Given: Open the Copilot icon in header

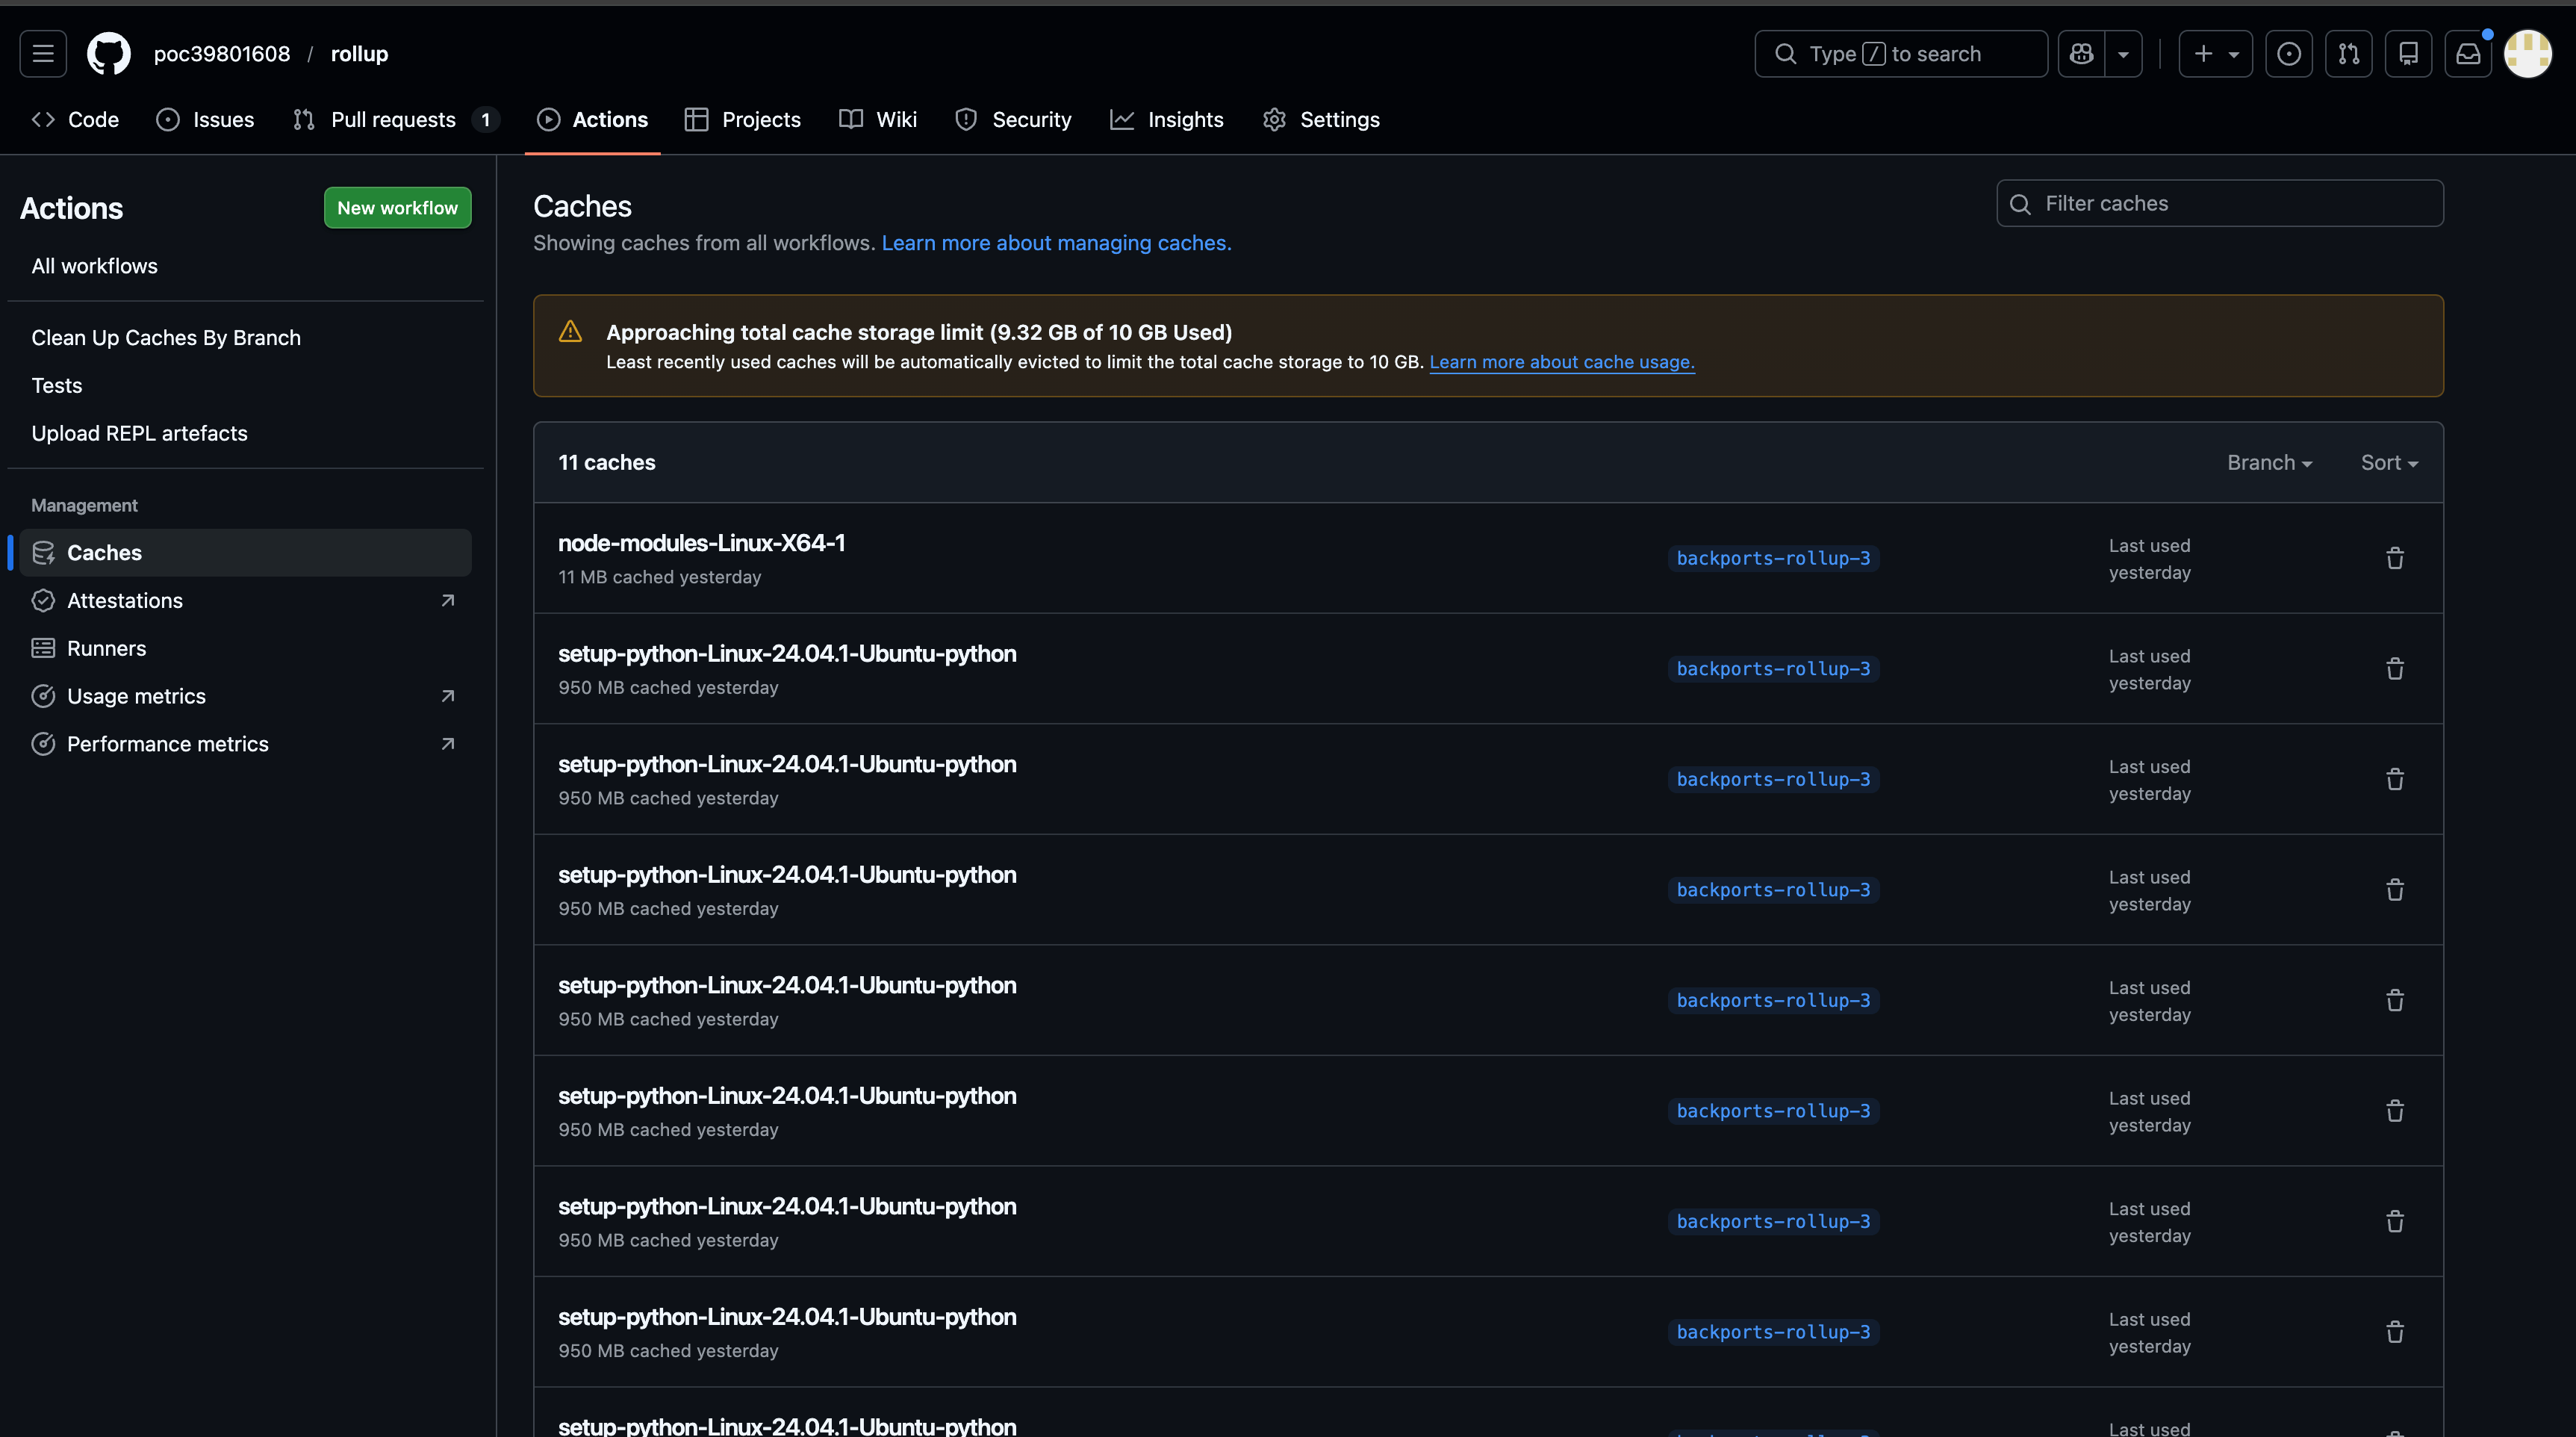Looking at the screenshot, I should (2081, 54).
